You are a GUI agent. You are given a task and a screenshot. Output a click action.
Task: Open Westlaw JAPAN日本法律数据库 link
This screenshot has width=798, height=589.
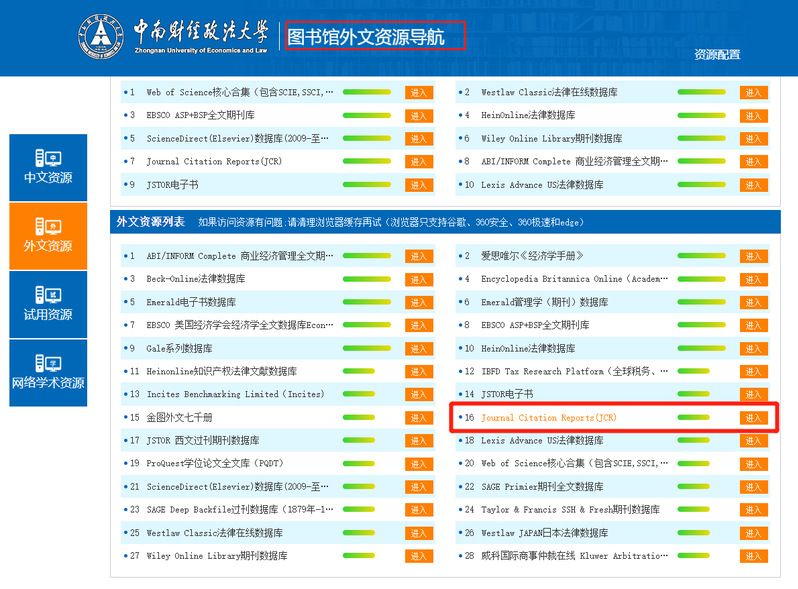558,533
